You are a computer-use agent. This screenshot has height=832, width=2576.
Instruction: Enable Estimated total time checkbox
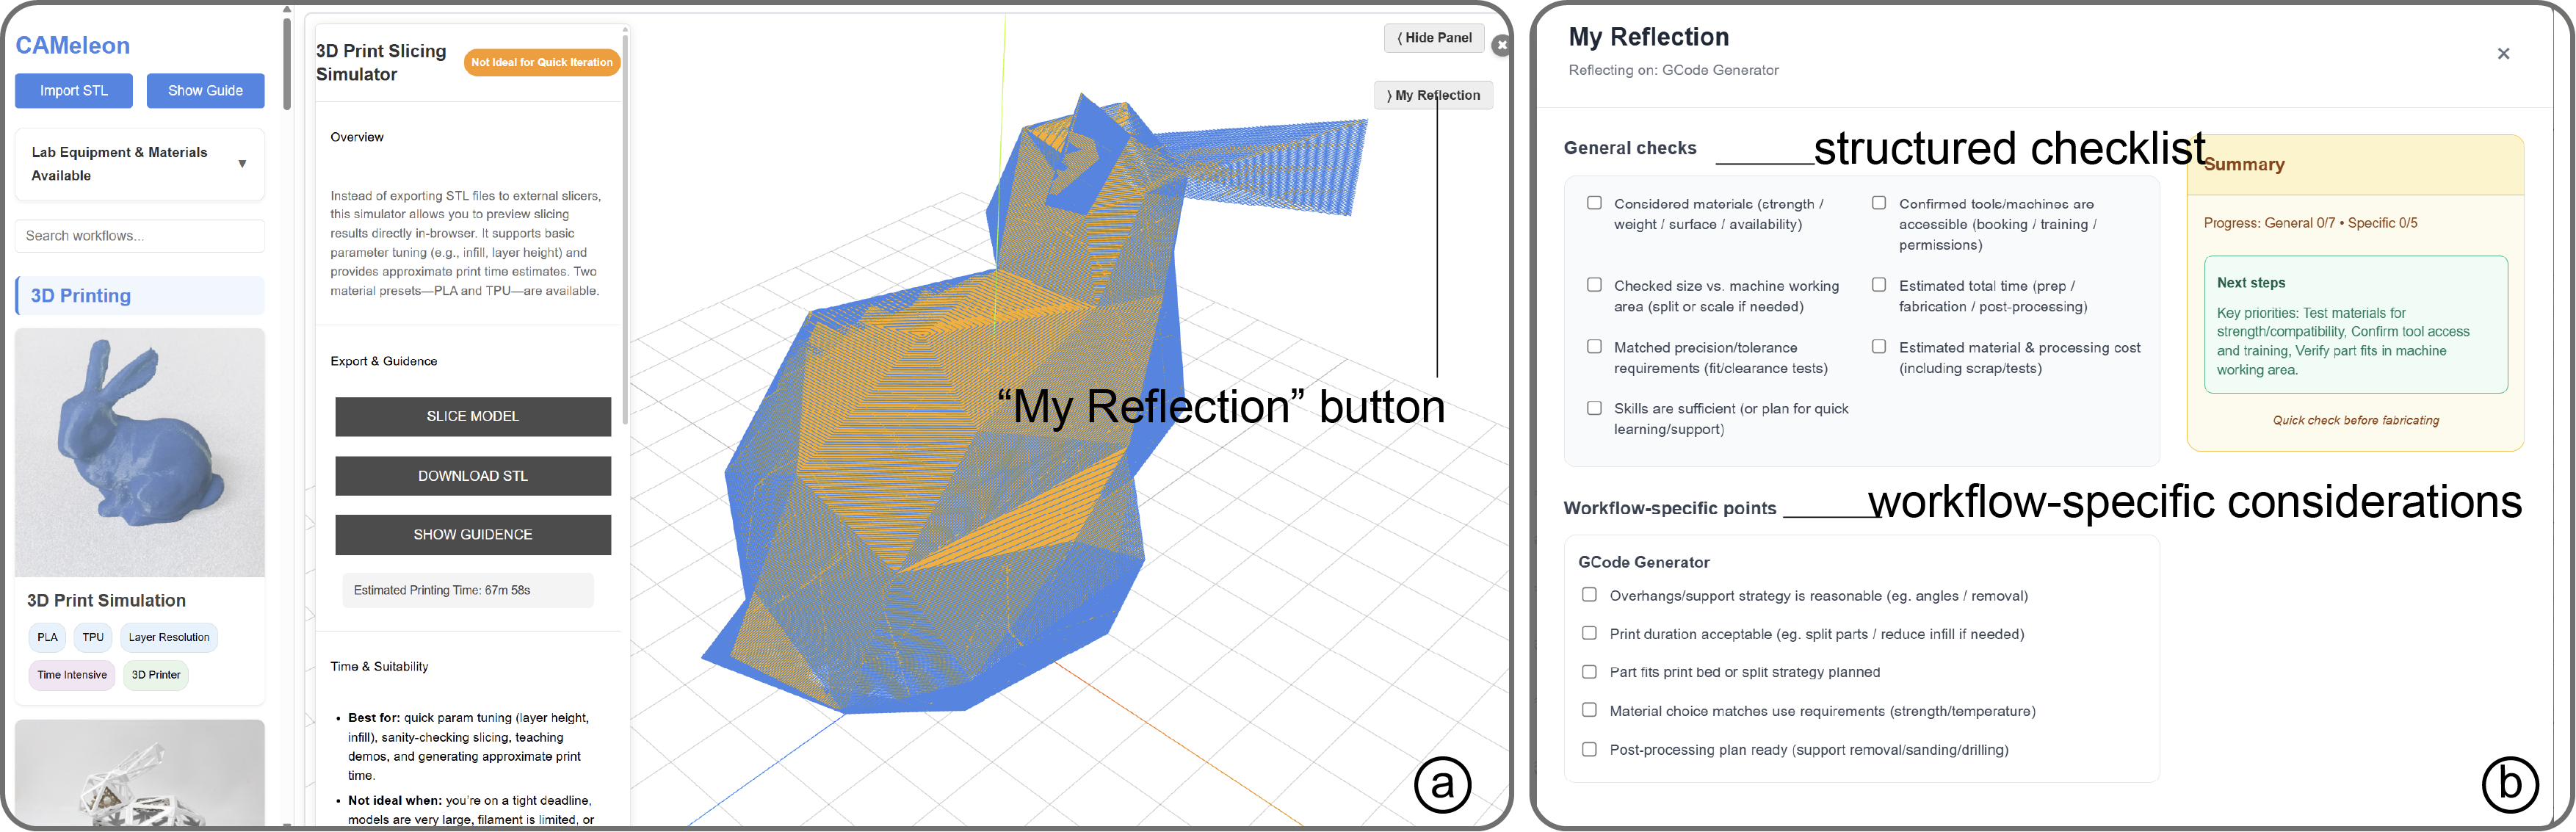[1879, 285]
